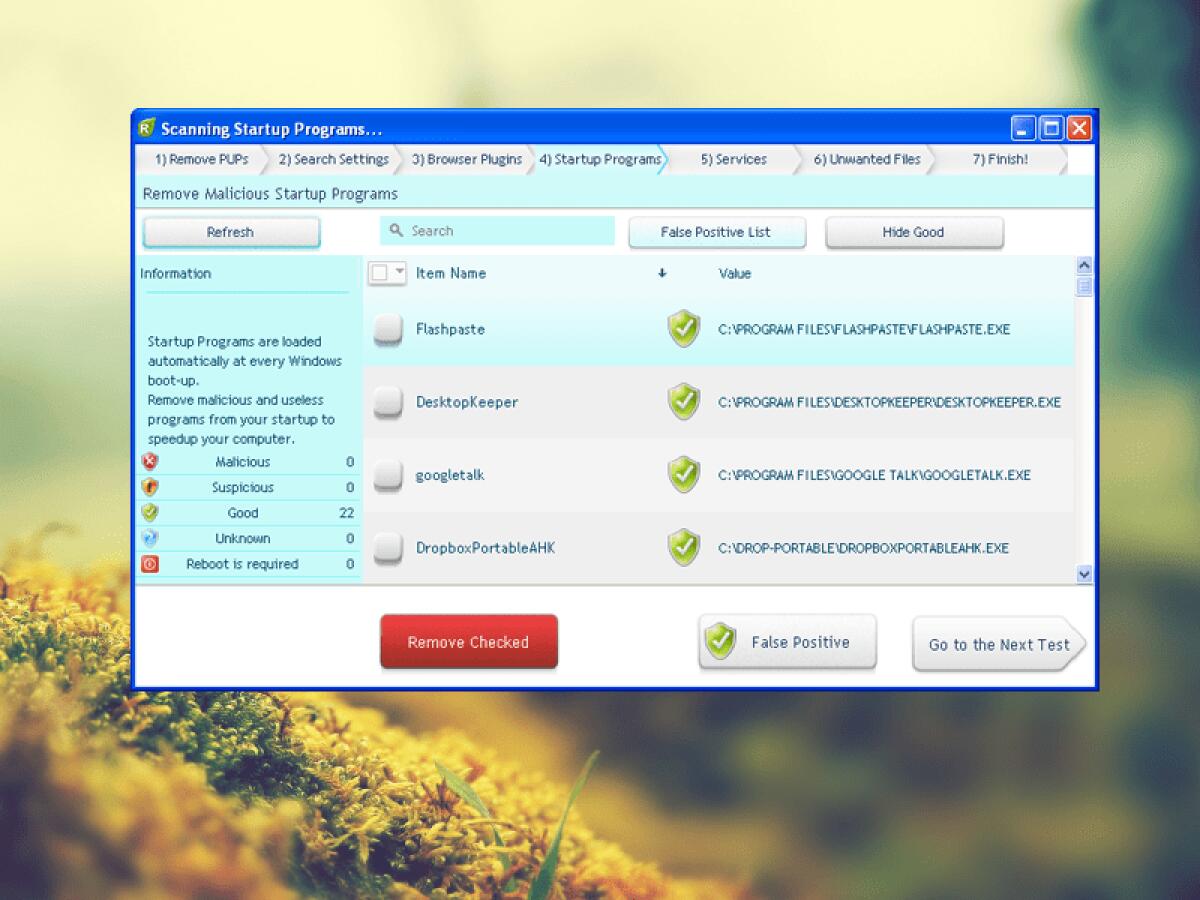Click the shield icon on the False Positive button
Viewport: 1200px width, 900px height.
pyautogui.click(x=718, y=641)
